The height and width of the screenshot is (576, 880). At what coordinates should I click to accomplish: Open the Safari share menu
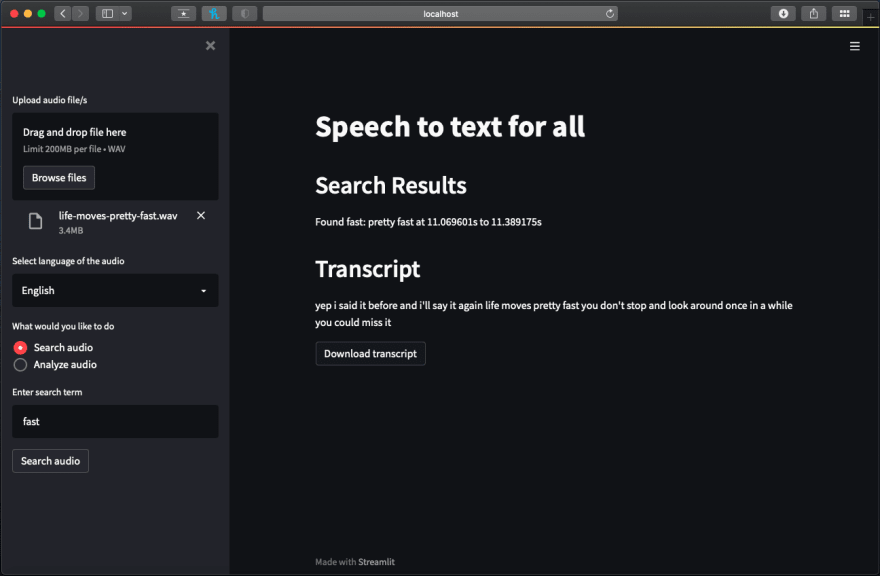coord(814,13)
